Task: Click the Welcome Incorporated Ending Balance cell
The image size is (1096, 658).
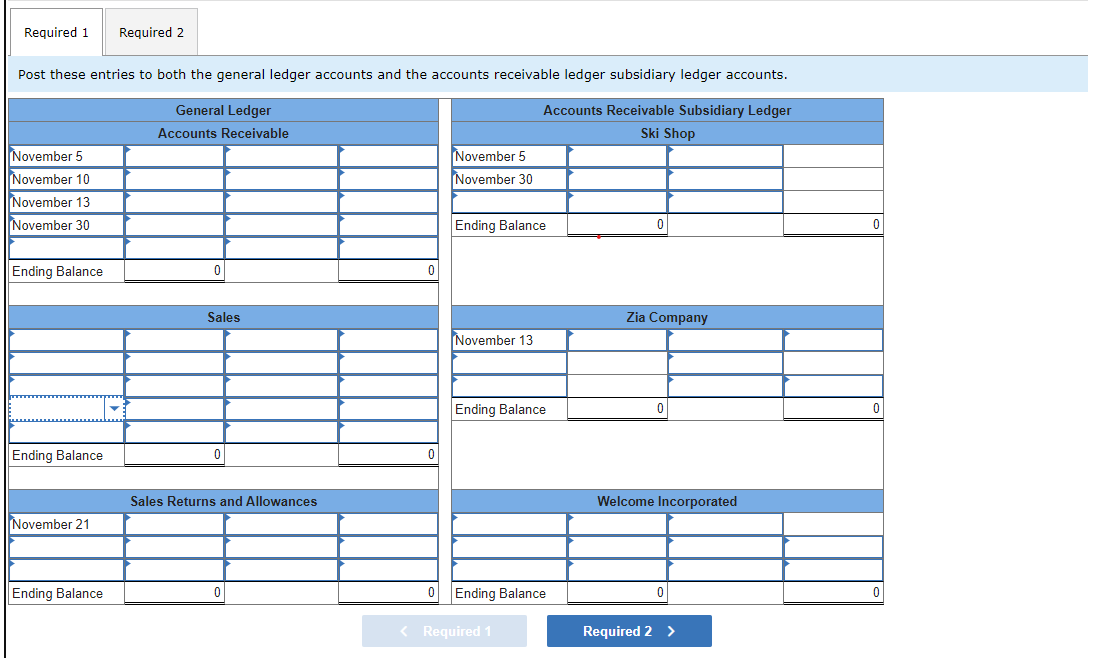Action: pyautogui.click(x=616, y=592)
